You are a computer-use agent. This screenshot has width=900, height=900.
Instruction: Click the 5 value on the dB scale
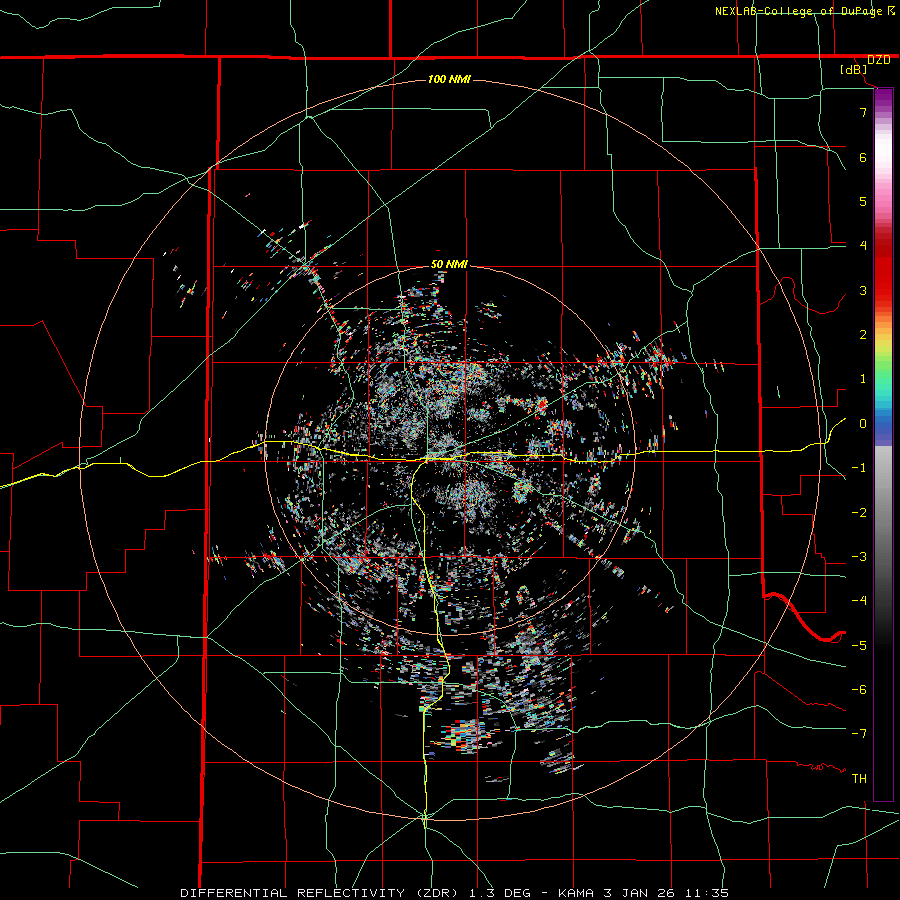click(863, 201)
